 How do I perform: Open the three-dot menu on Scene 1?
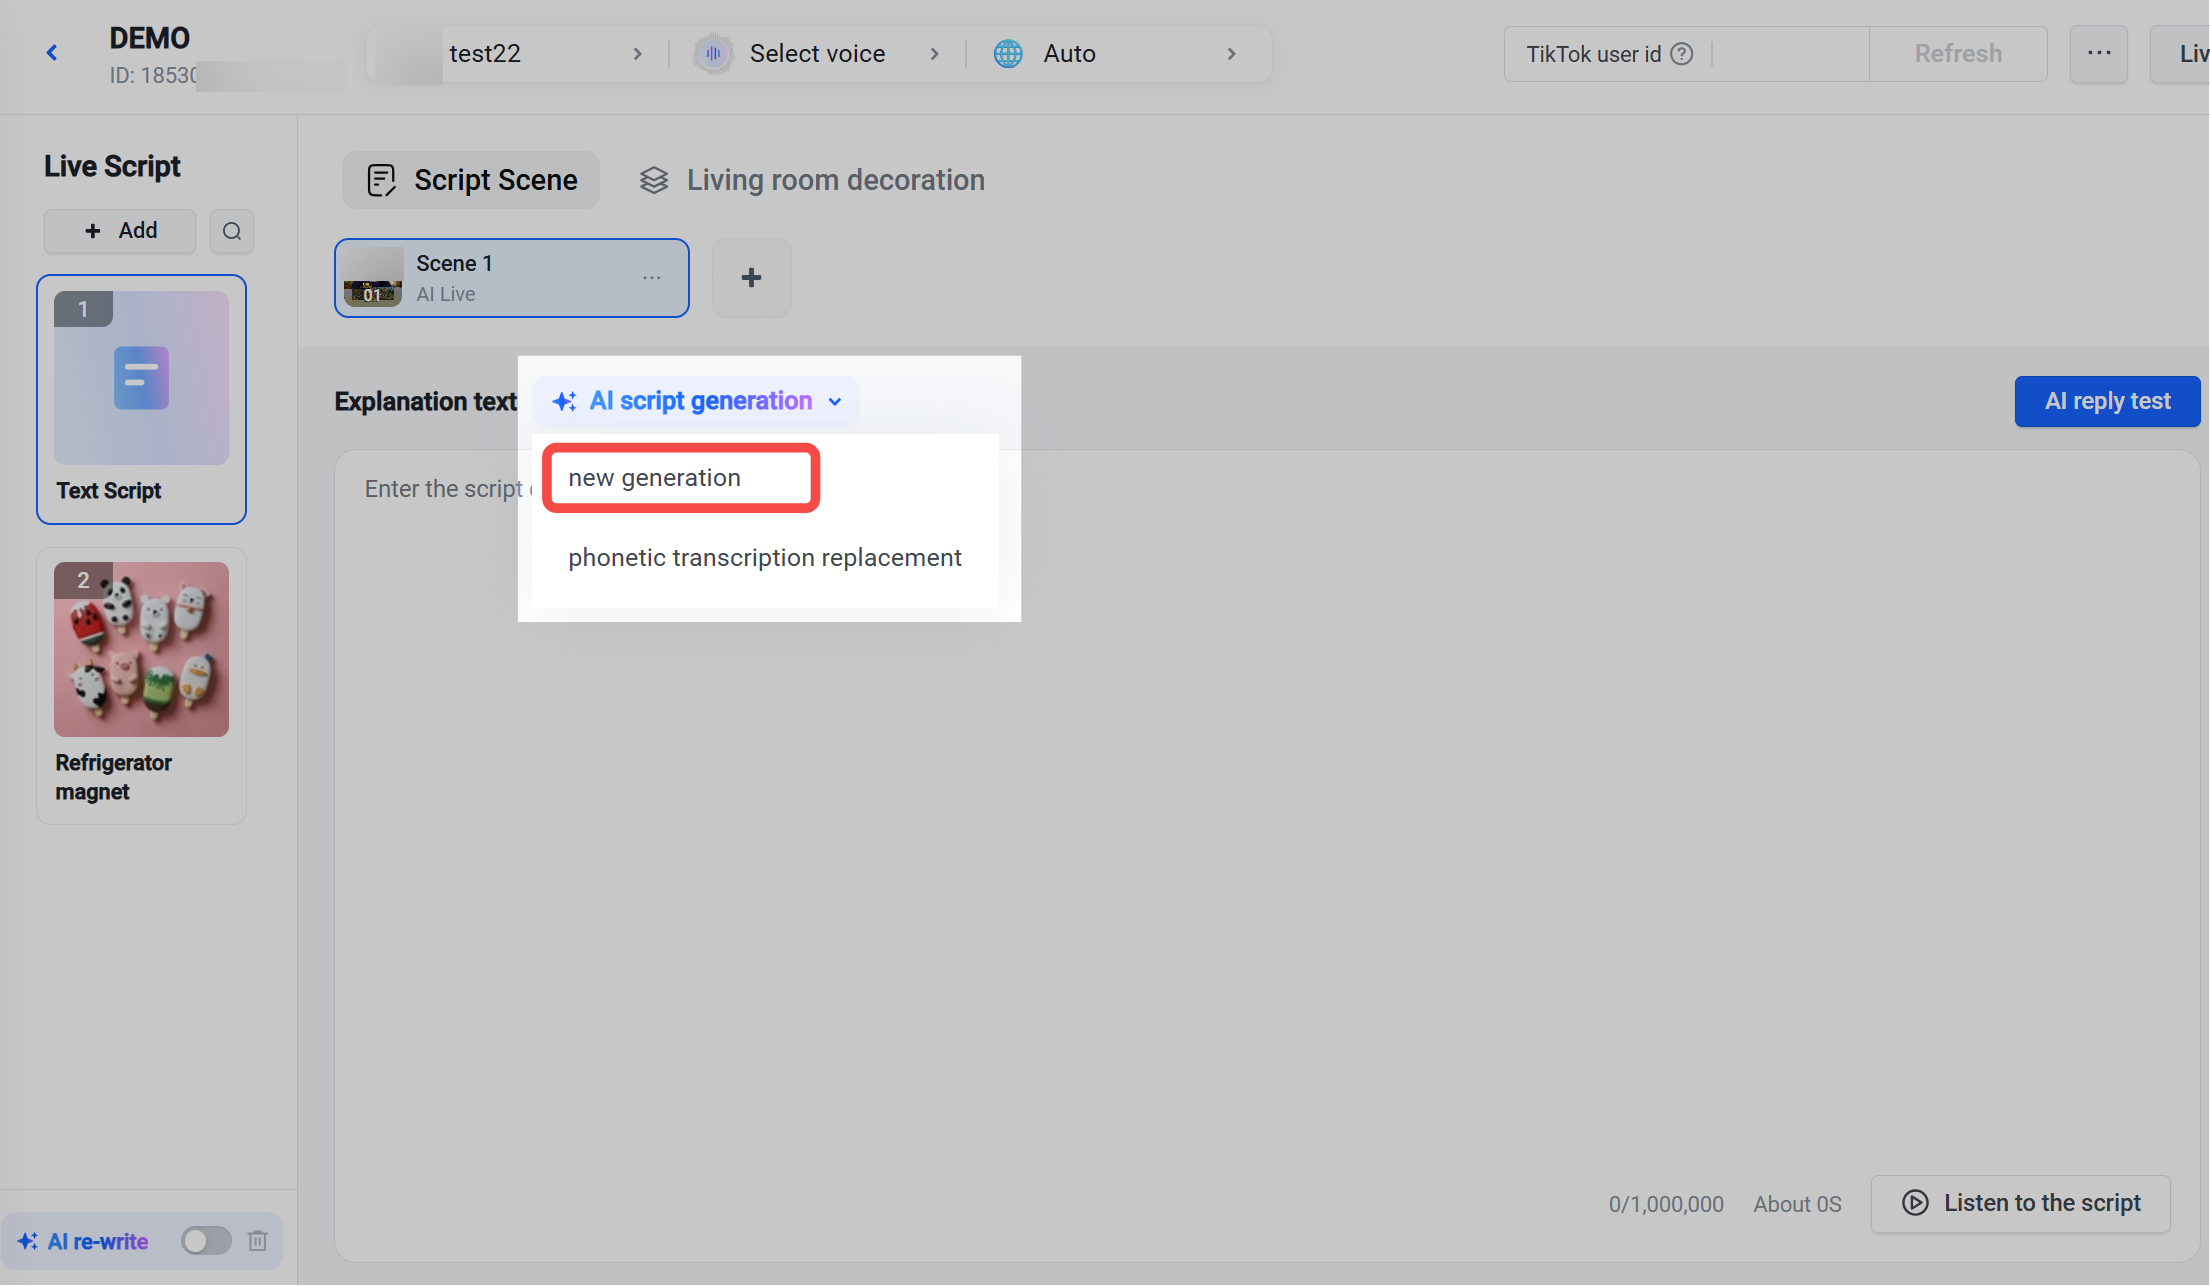[x=652, y=278]
